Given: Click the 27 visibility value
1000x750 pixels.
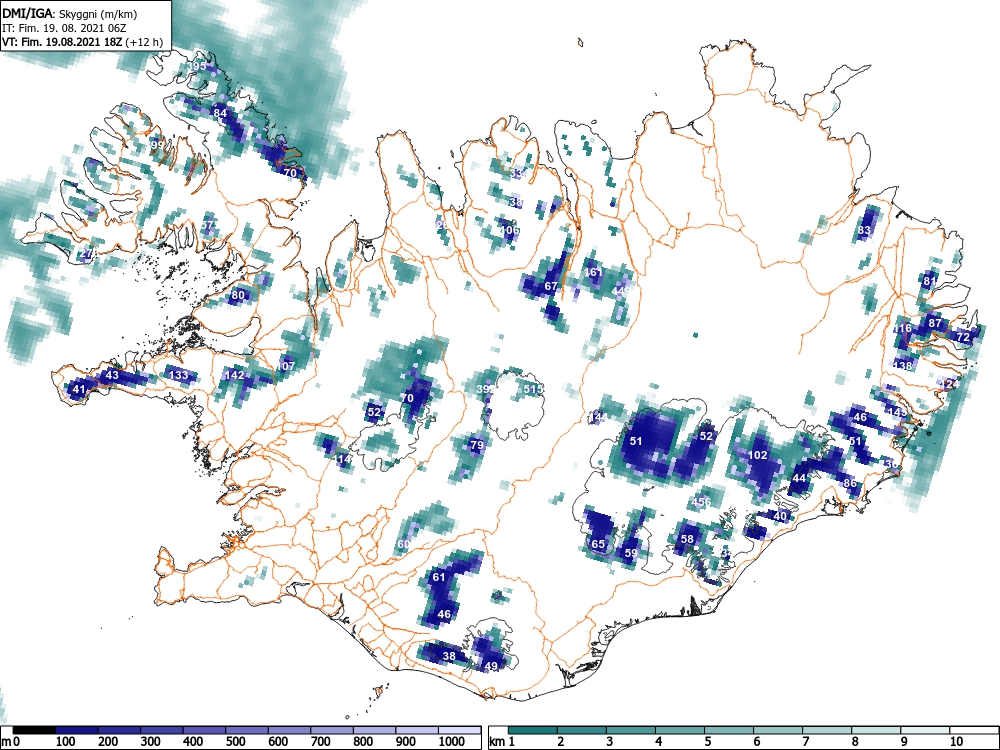Looking at the screenshot, I should pyautogui.click(x=85, y=254).
